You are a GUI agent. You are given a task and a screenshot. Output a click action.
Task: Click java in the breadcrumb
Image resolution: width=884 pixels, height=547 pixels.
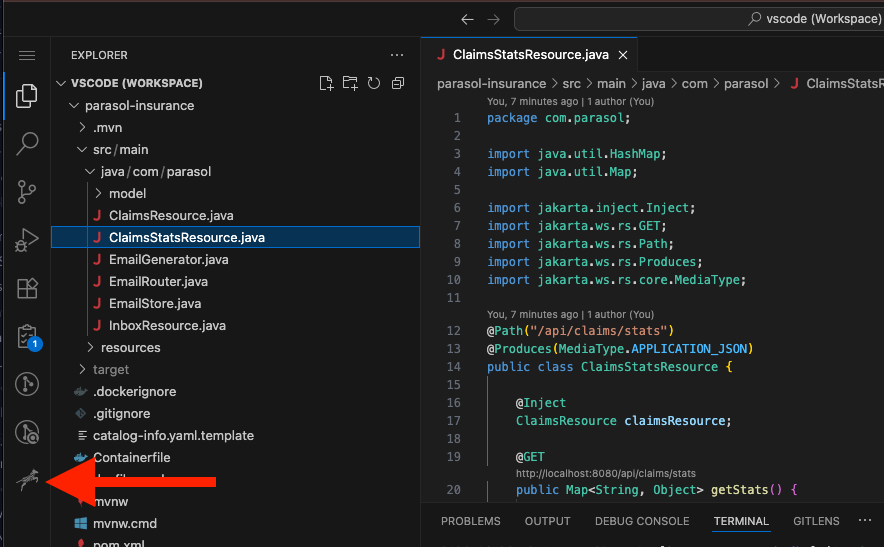[653, 84]
